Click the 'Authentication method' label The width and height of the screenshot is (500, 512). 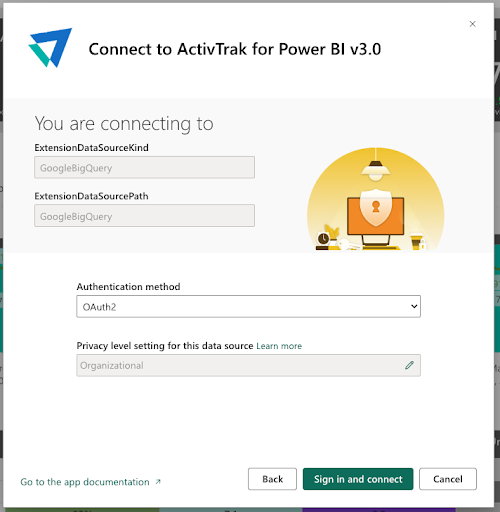128,287
